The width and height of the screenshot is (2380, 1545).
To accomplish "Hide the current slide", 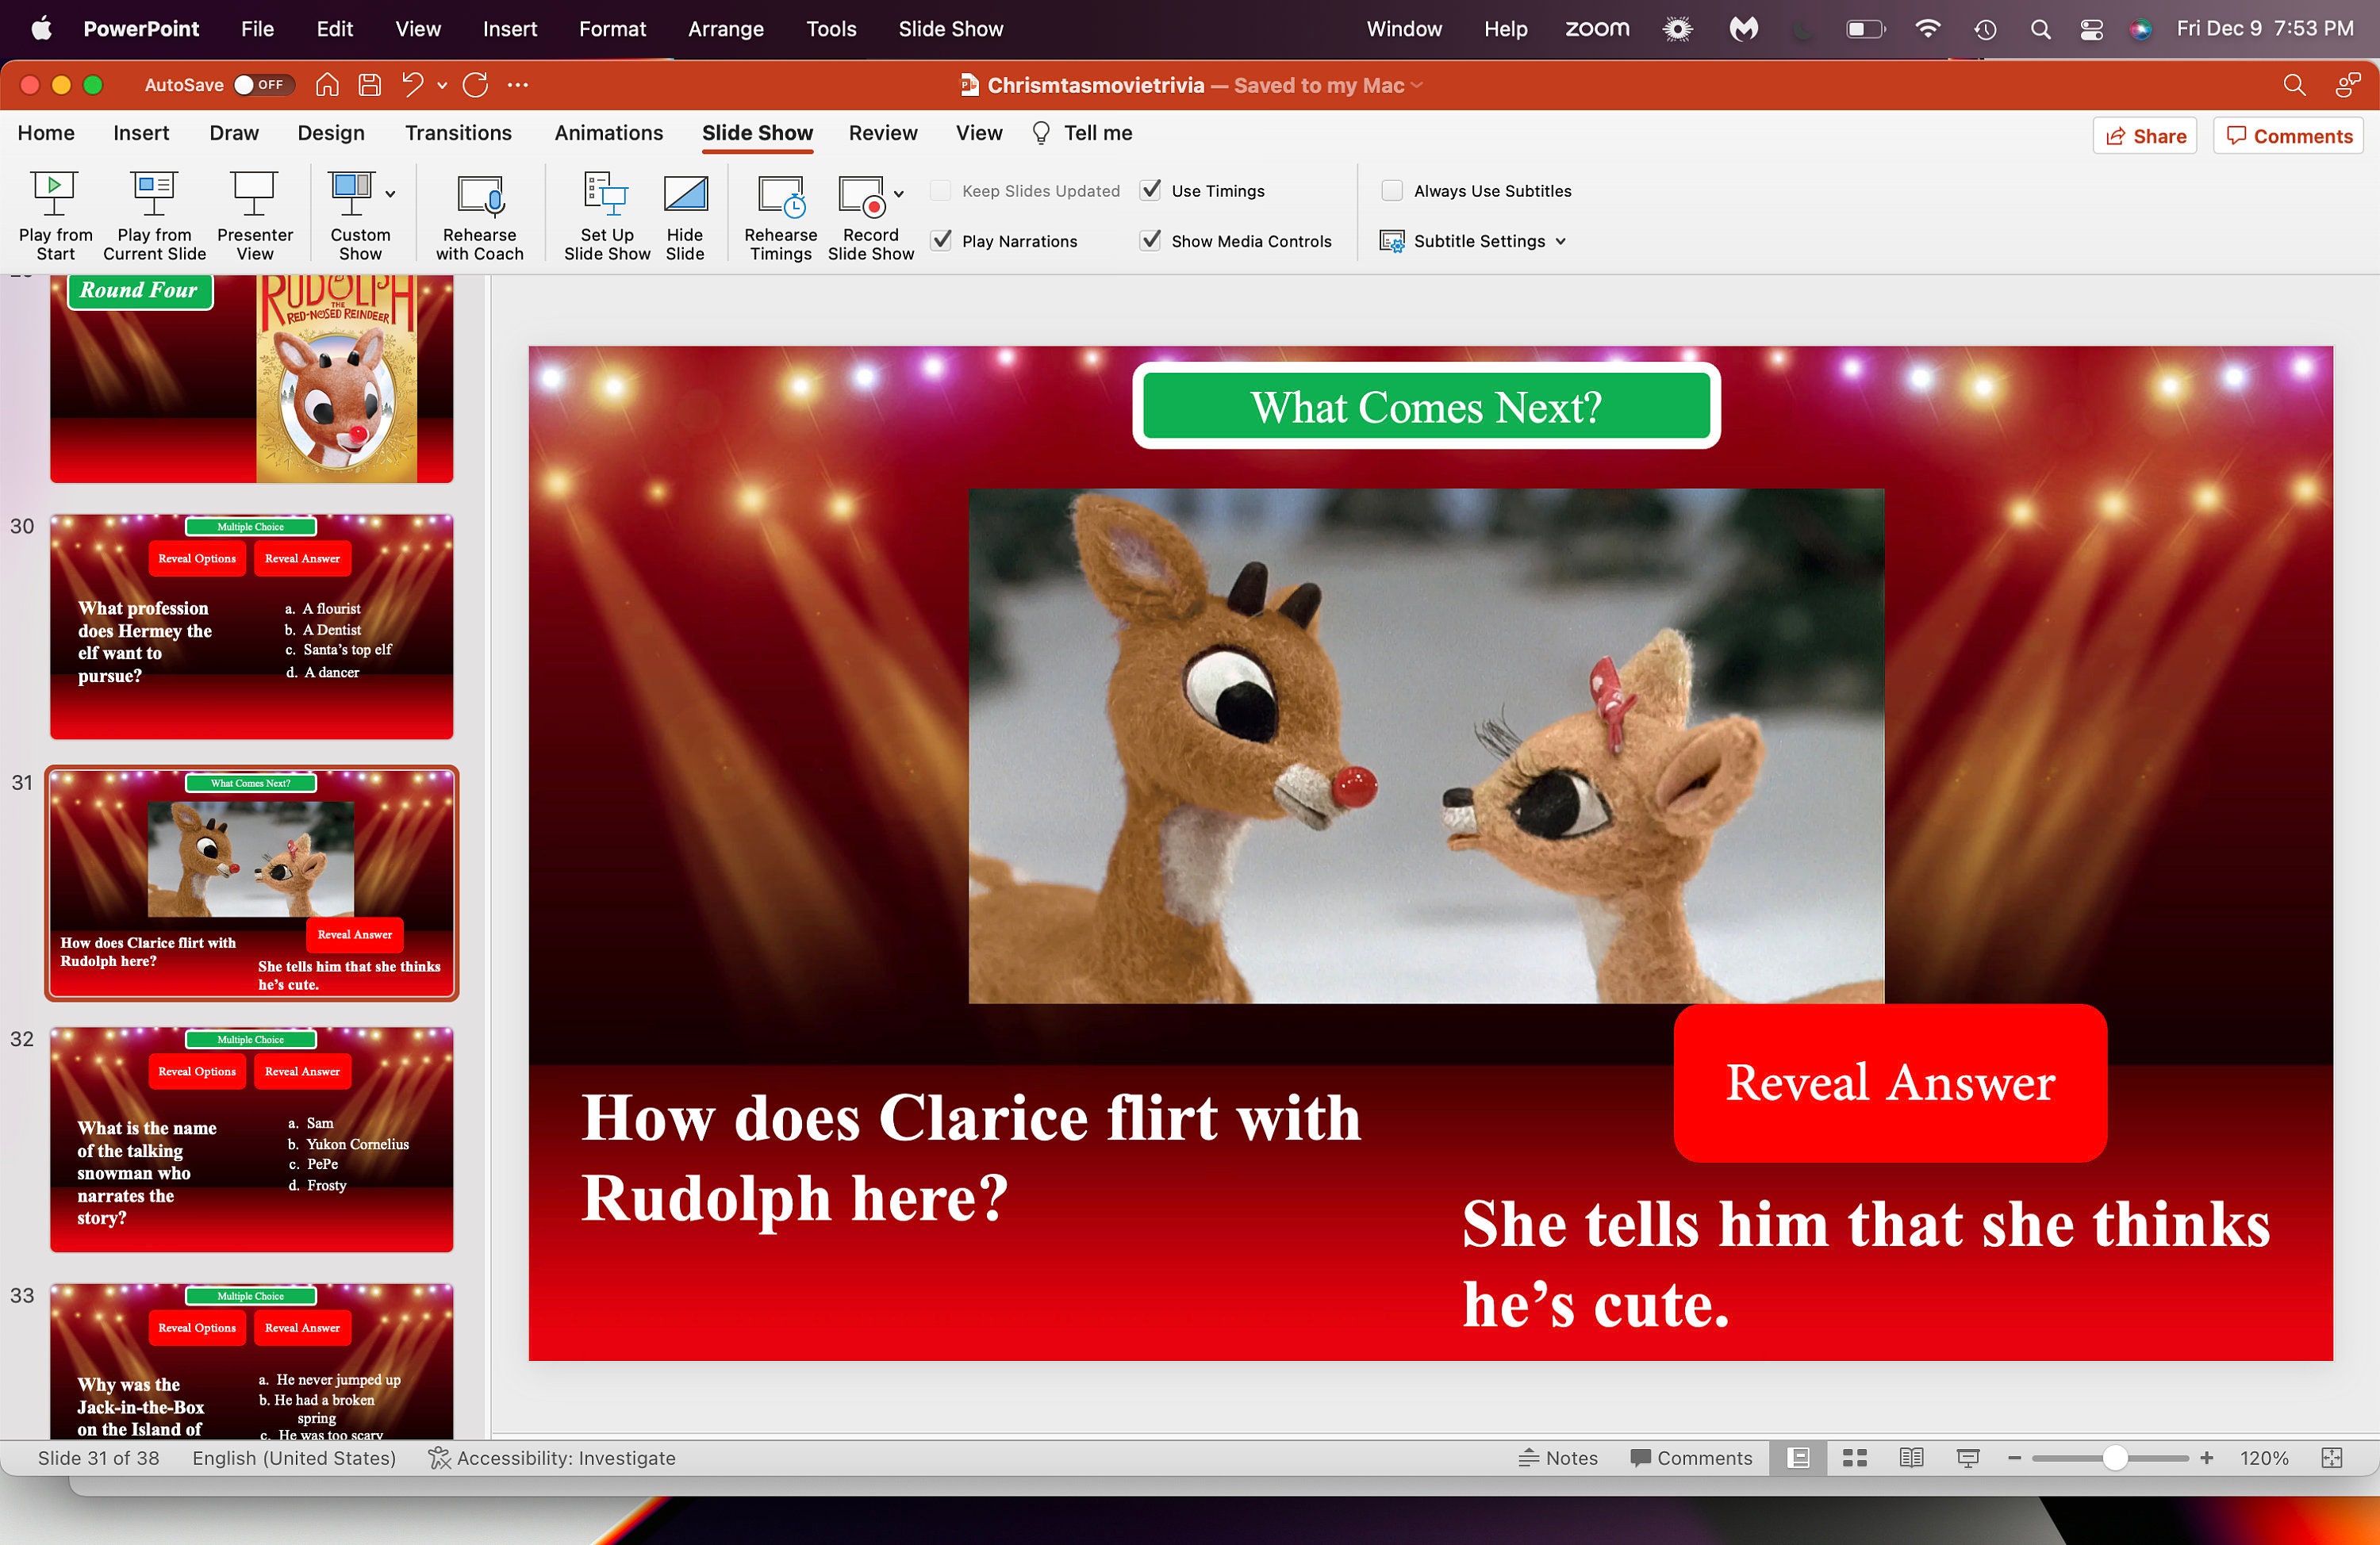I will tap(685, 212).
